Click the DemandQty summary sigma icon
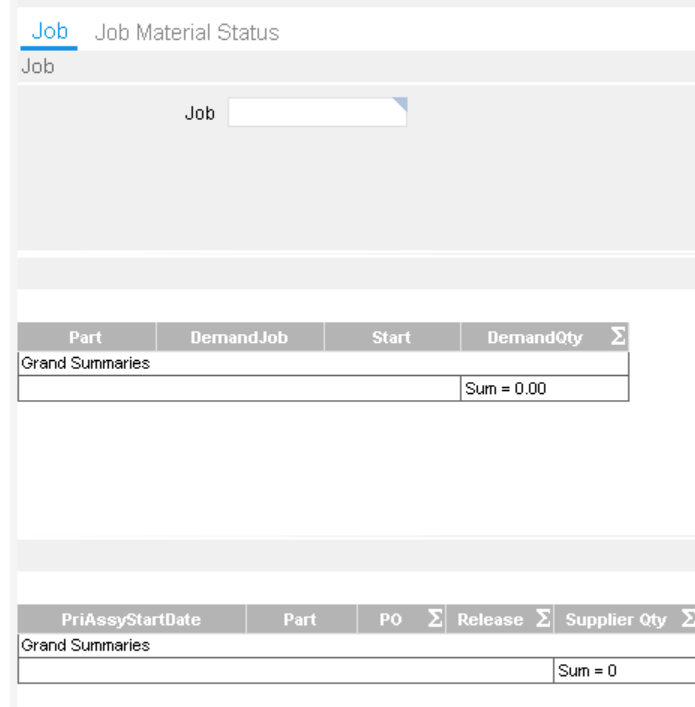 coord(618,338)
